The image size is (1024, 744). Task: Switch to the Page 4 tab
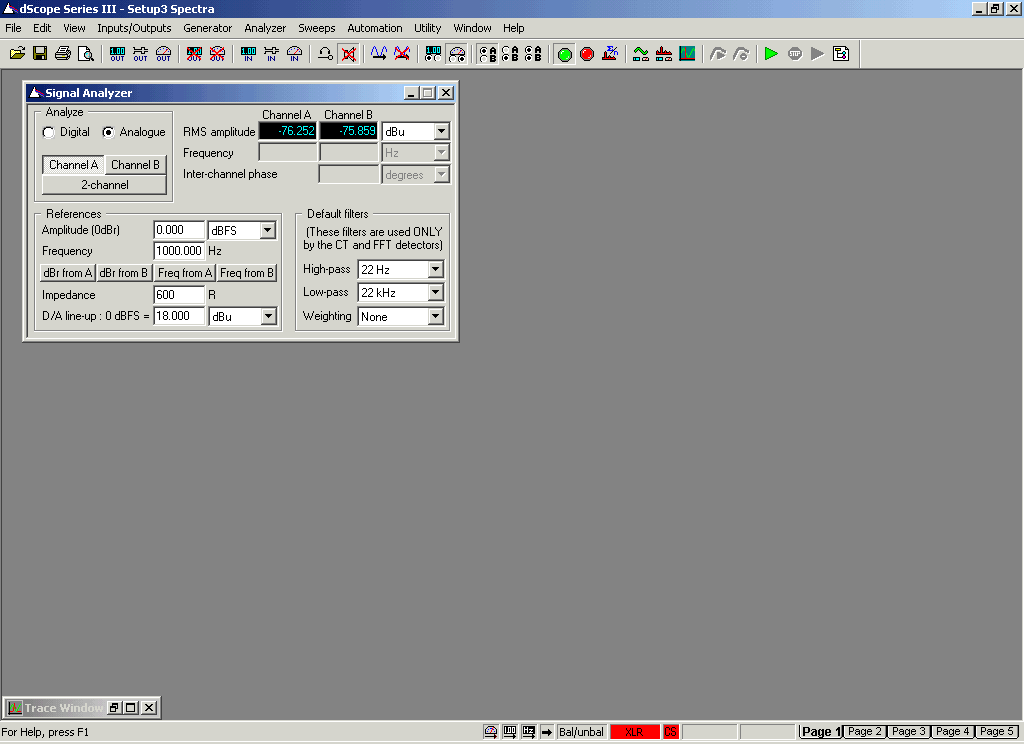coord(953,732)
